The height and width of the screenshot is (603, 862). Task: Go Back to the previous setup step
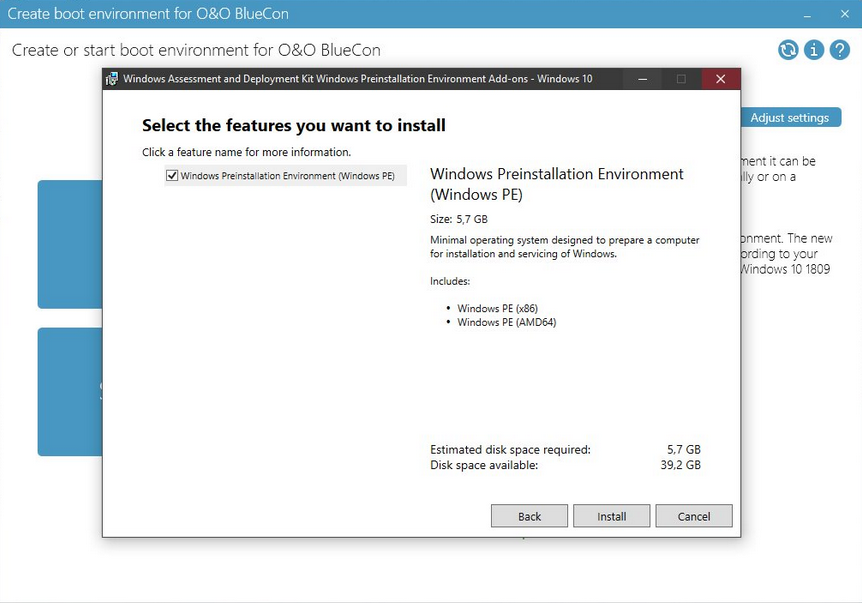tap(529, 516)
